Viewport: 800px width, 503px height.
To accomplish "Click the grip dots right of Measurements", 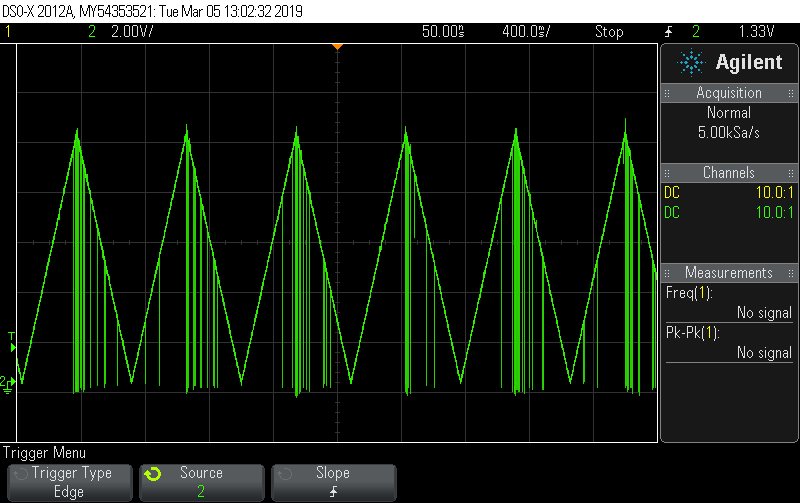I will tap(791, 273).
